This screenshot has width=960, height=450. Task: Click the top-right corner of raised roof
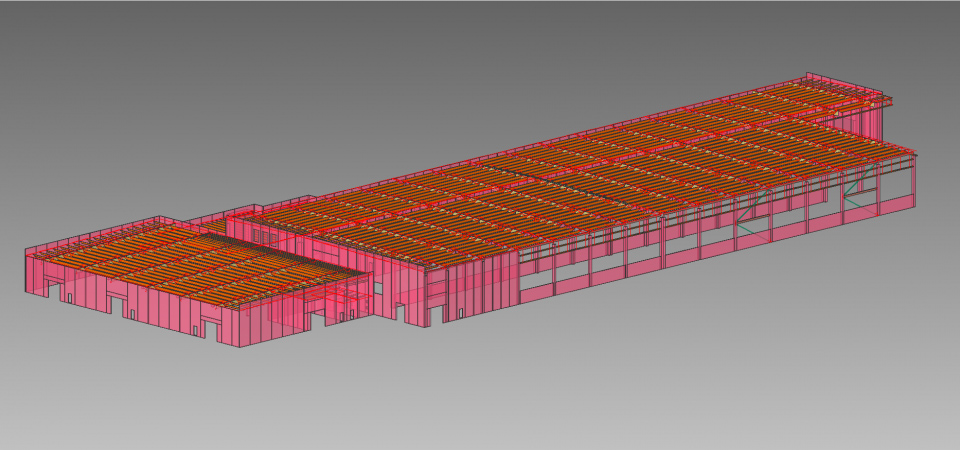coord(889,98)
